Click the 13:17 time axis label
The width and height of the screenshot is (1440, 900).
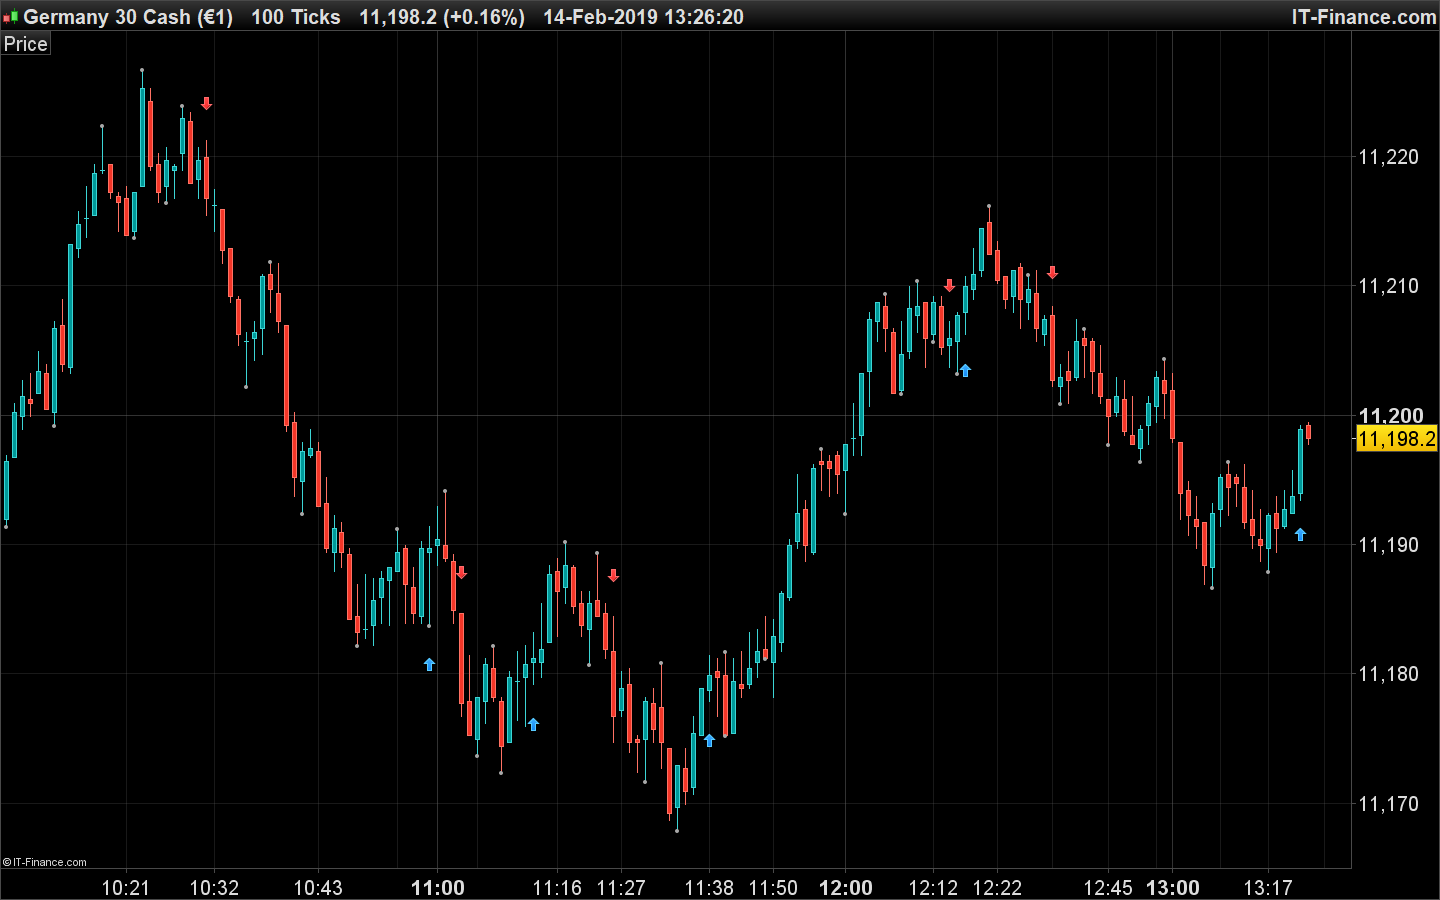point(1268,888)
